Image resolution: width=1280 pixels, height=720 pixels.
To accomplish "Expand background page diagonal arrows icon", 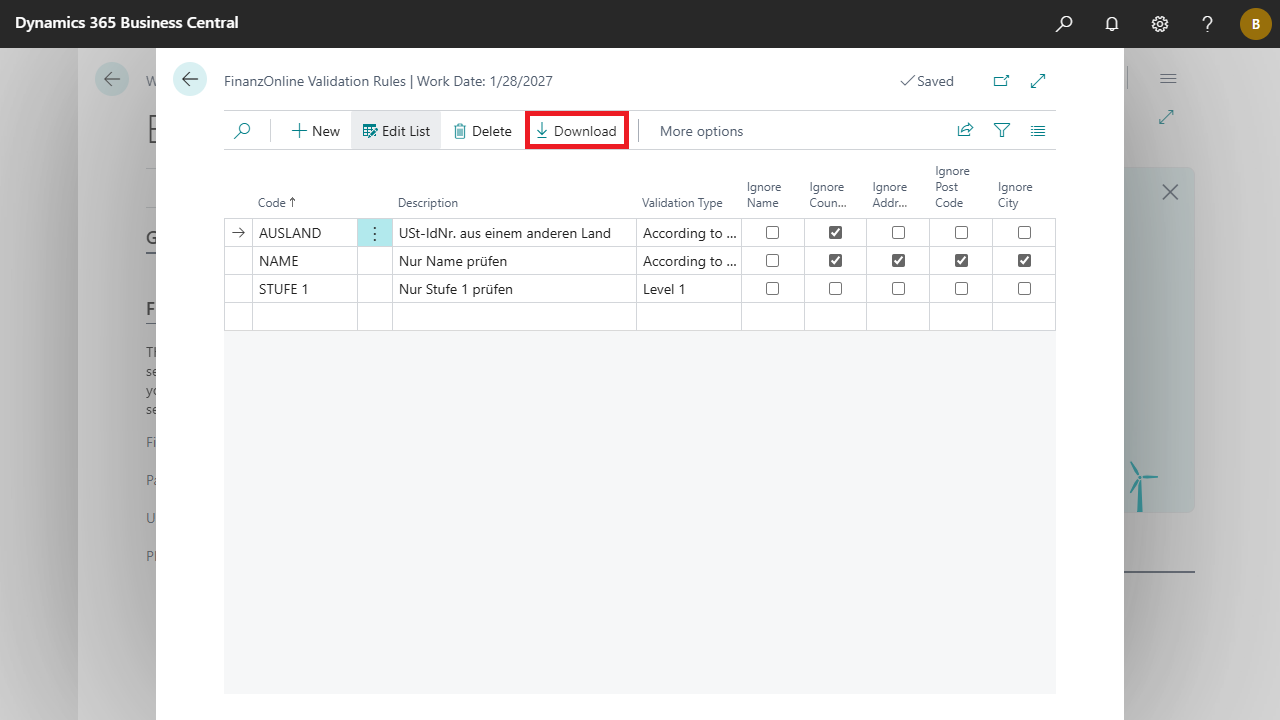I will coord(1166,117).
